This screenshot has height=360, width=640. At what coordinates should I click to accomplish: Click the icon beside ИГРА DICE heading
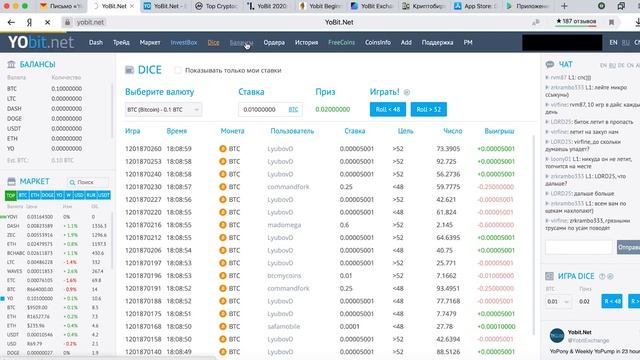pyautogui.click(x=549, y=276)
